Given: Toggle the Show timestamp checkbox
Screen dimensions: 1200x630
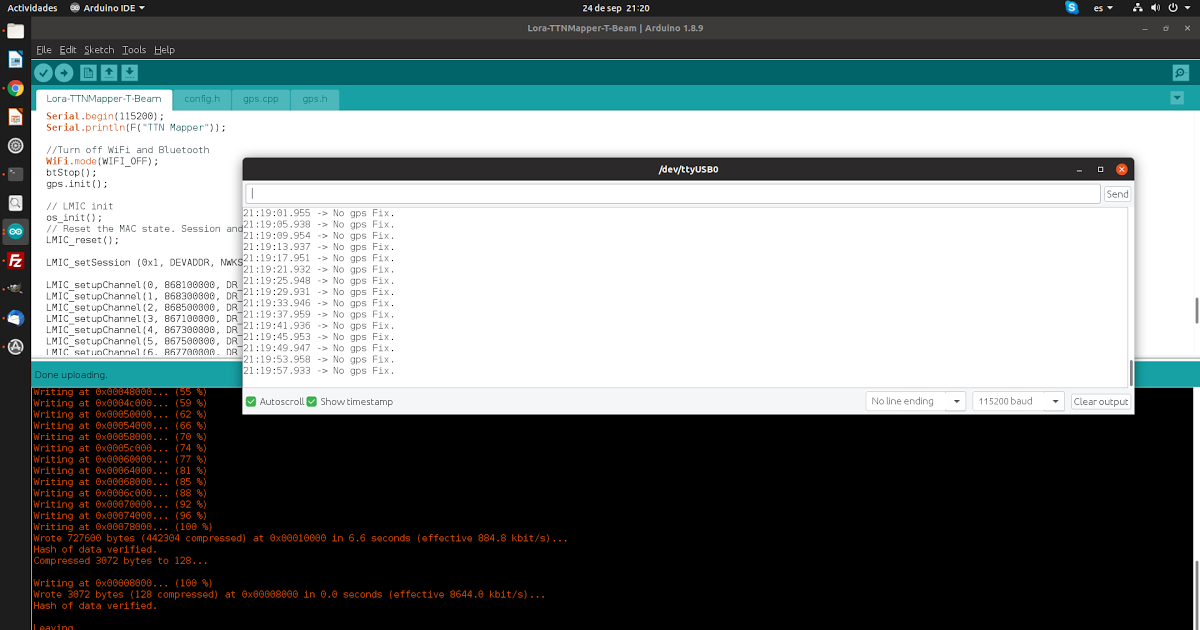Looking at the screenshot, I should (x=312, y=402).
